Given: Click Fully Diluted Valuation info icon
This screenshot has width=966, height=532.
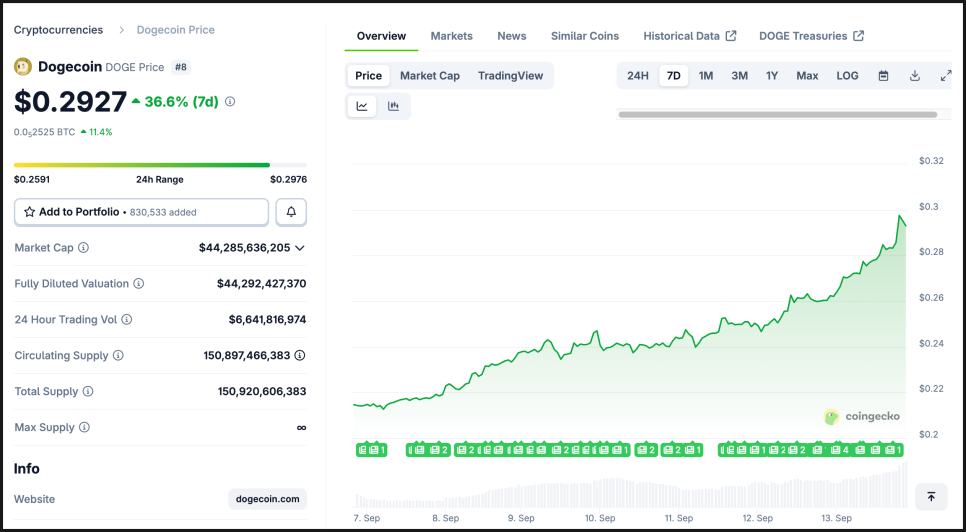Looking at the screenshot, I should (139, 284).
